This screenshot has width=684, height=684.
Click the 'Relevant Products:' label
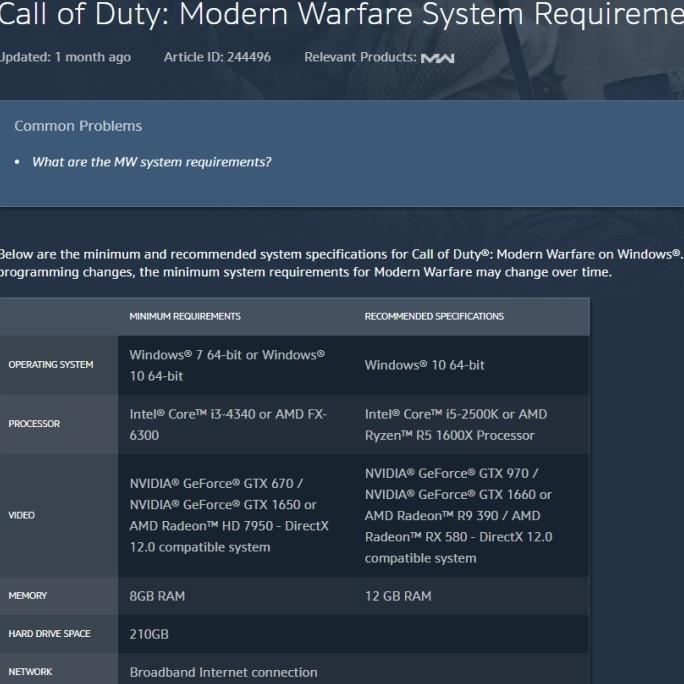[360, 57]
